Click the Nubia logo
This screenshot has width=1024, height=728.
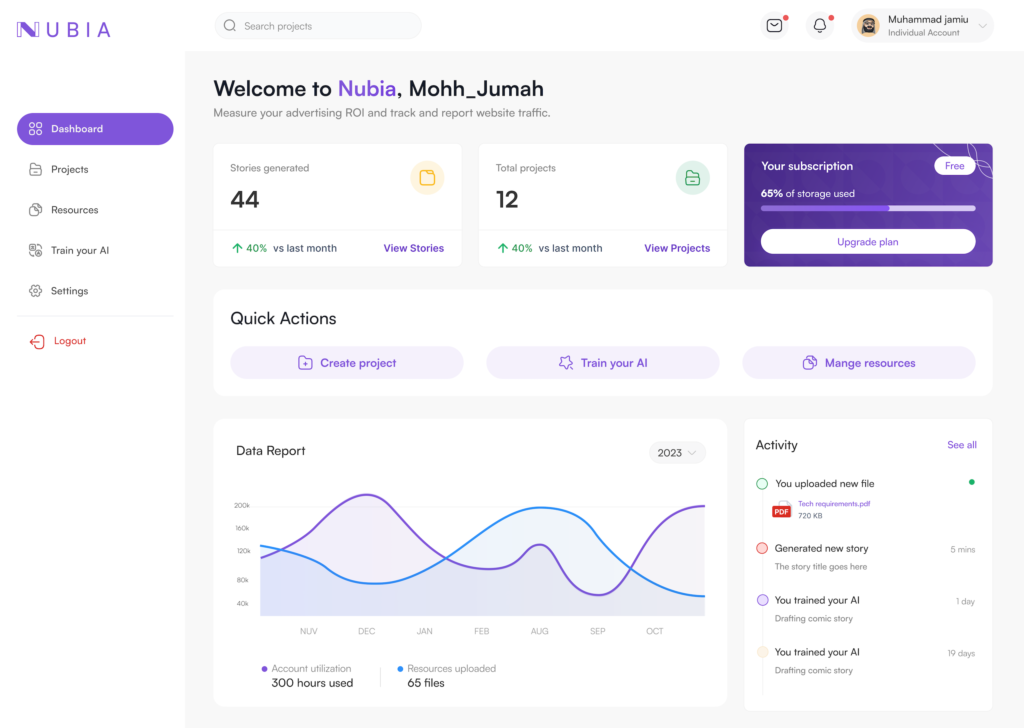(x=64, y=29)
